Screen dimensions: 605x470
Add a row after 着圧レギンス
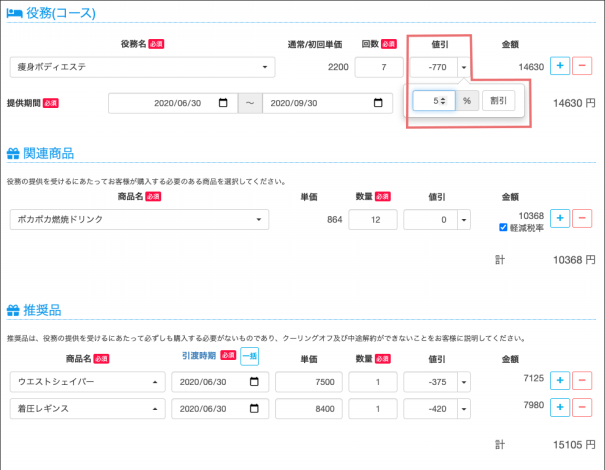pos(559,407)
